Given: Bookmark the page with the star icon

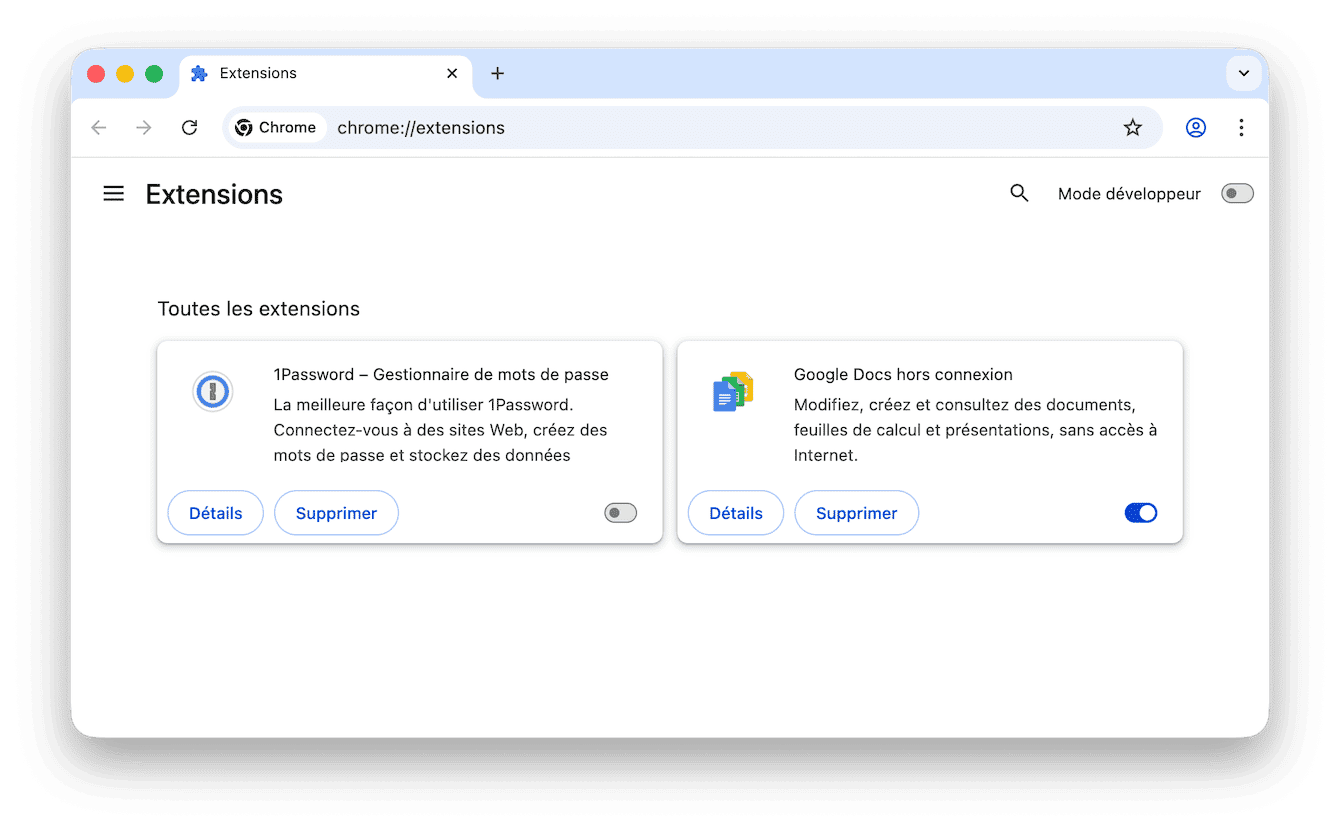Looking at the screenshot, I should coord(1132,127).
